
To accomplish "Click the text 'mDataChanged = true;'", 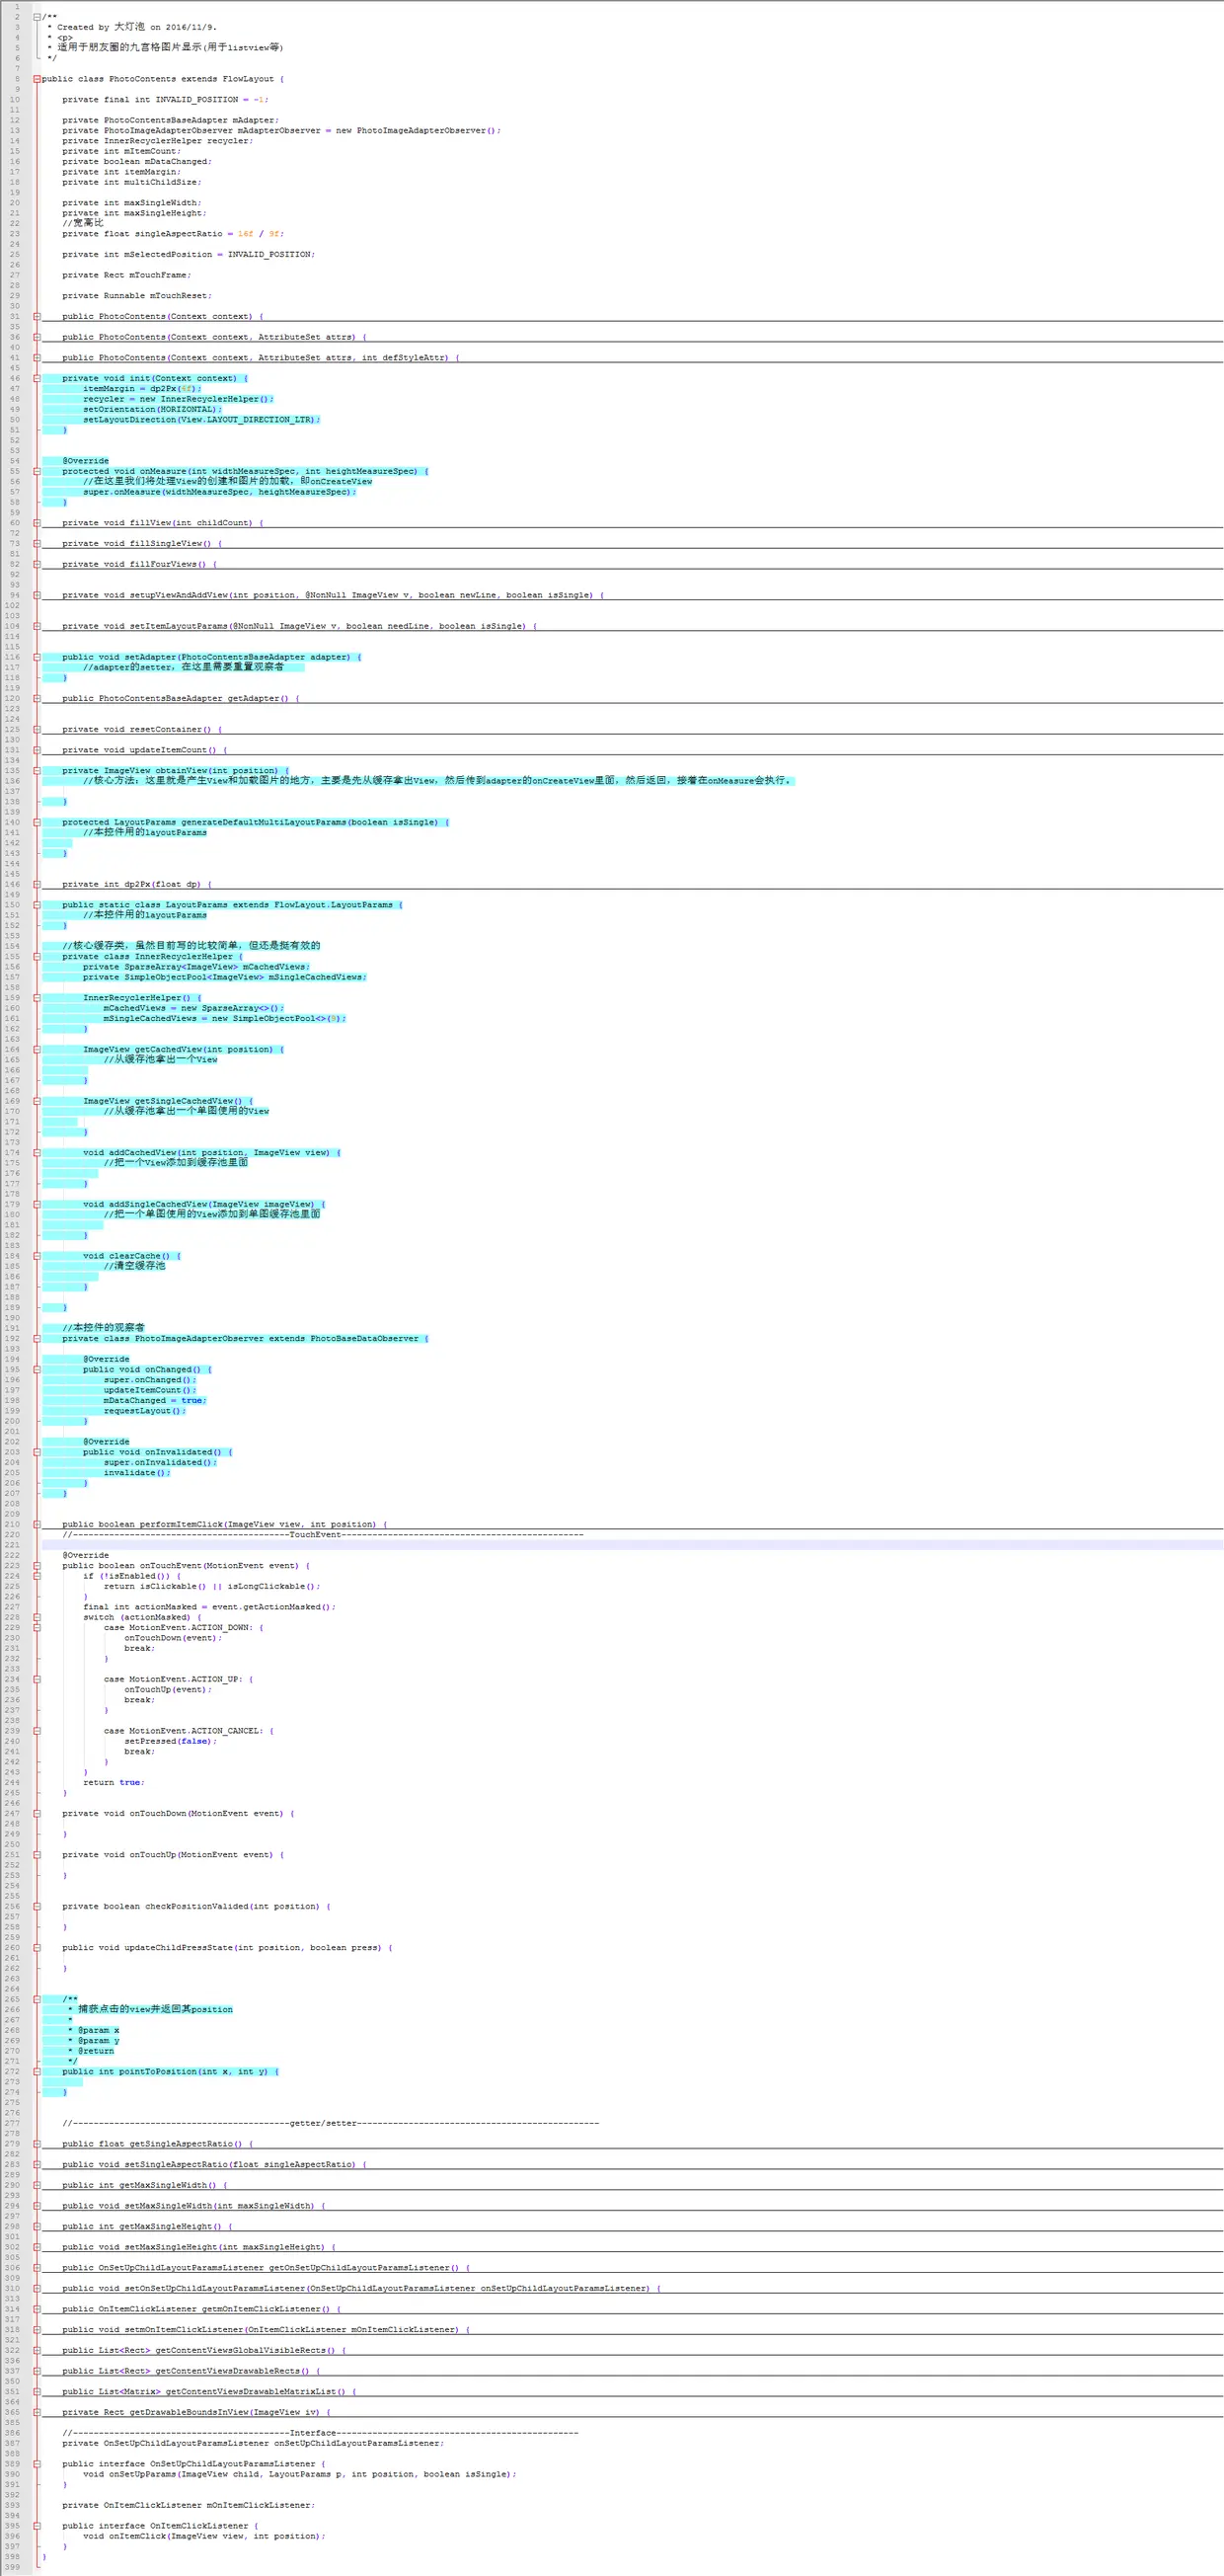I will pyautogui.click(x=155, y=1400).
